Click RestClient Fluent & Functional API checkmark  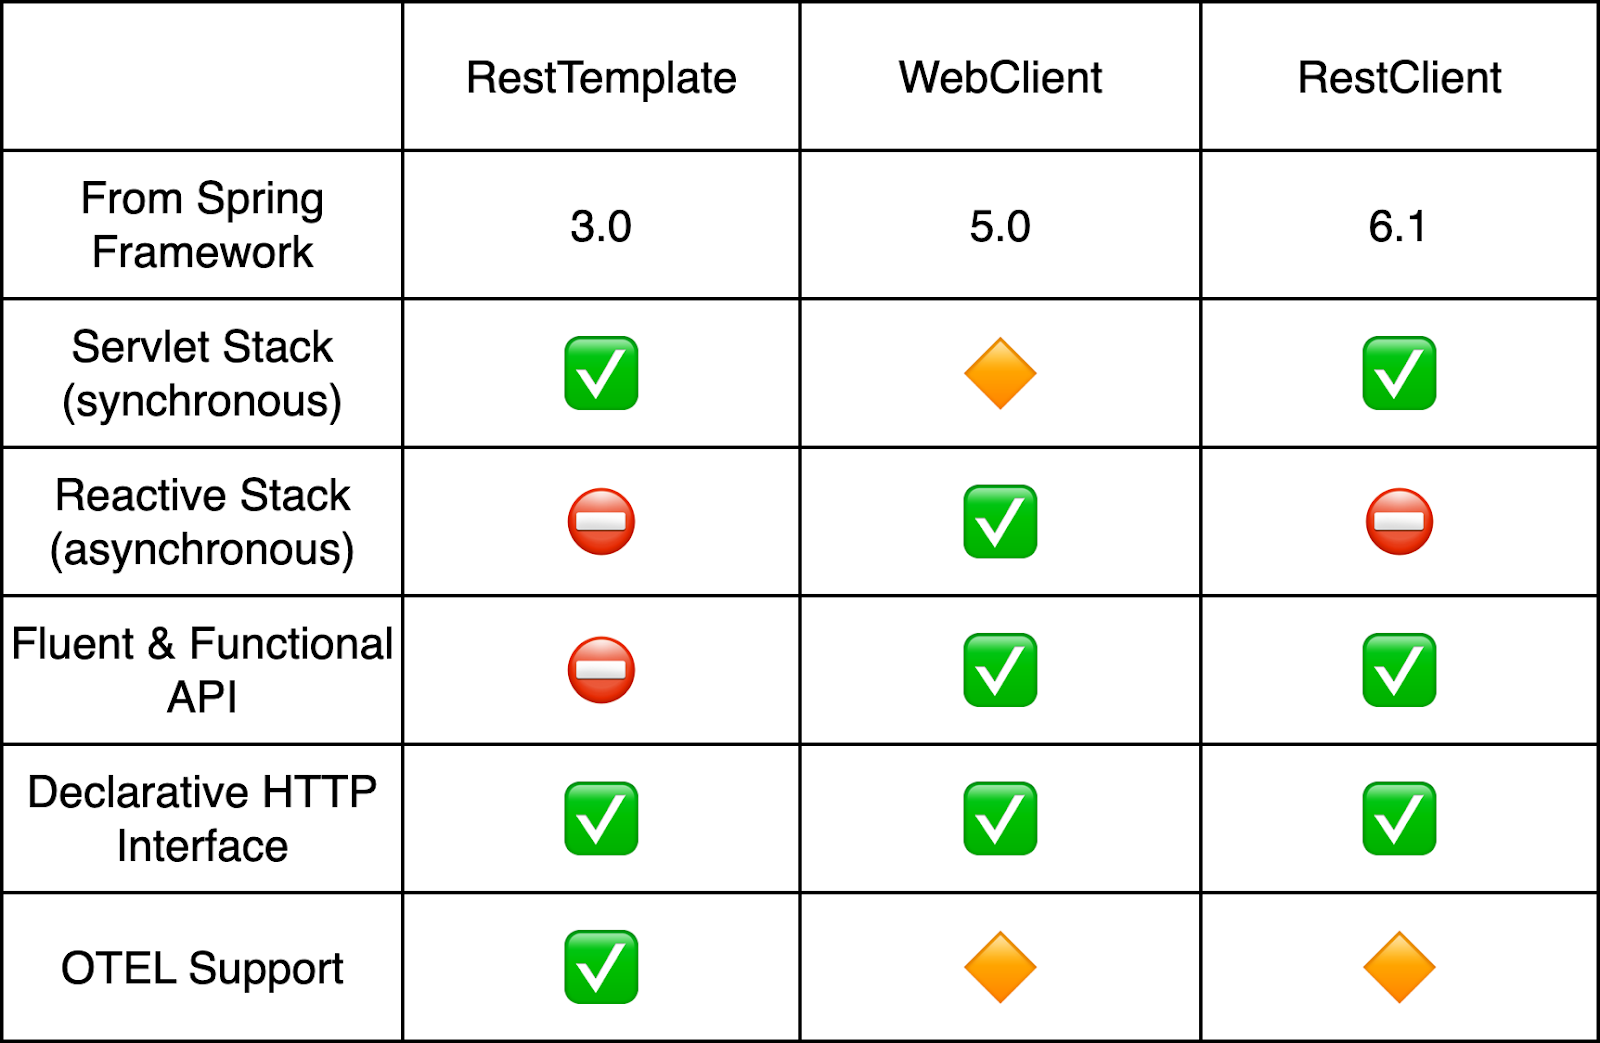1399,670
